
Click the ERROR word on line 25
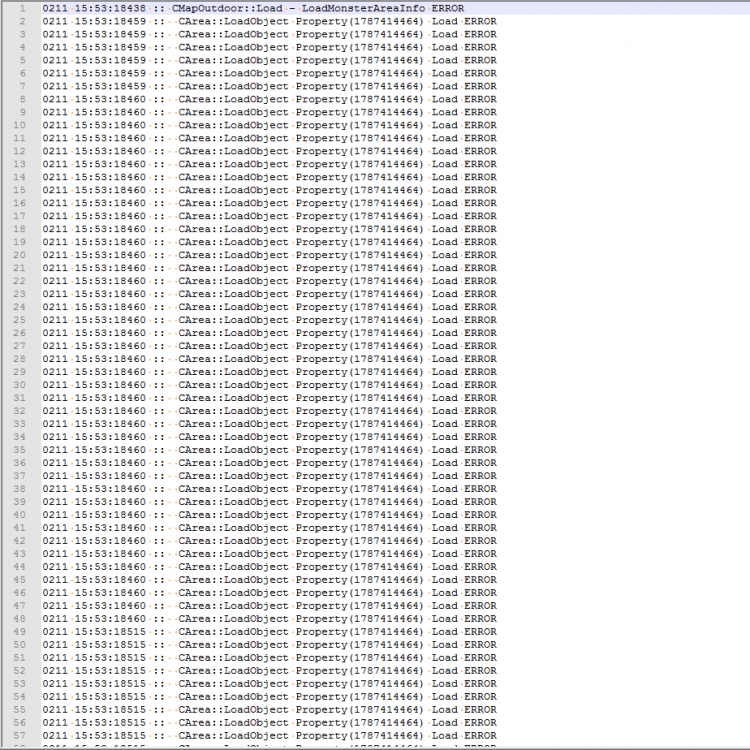click(x=480, y=320)
